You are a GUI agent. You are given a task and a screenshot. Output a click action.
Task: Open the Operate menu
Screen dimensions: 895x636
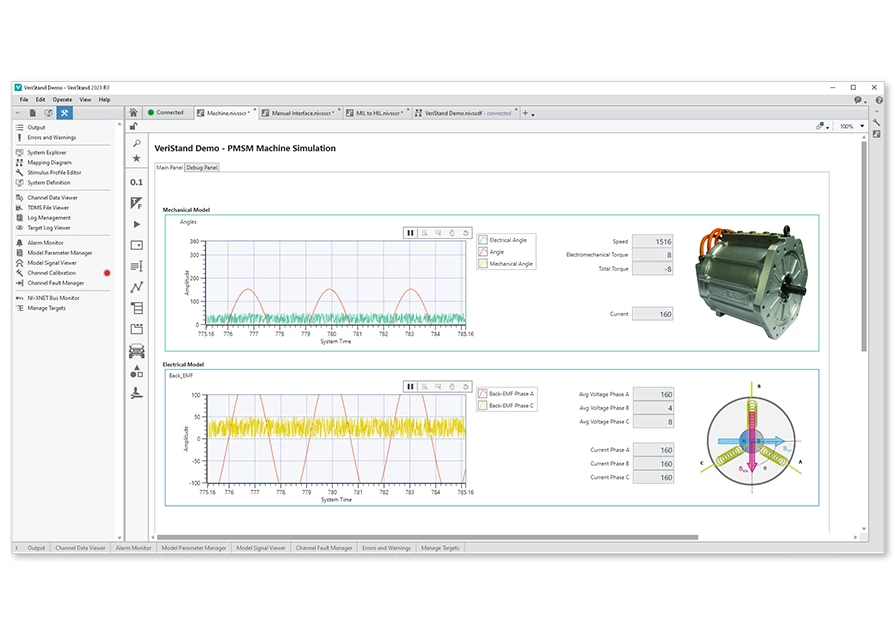(x=62, y=100)
